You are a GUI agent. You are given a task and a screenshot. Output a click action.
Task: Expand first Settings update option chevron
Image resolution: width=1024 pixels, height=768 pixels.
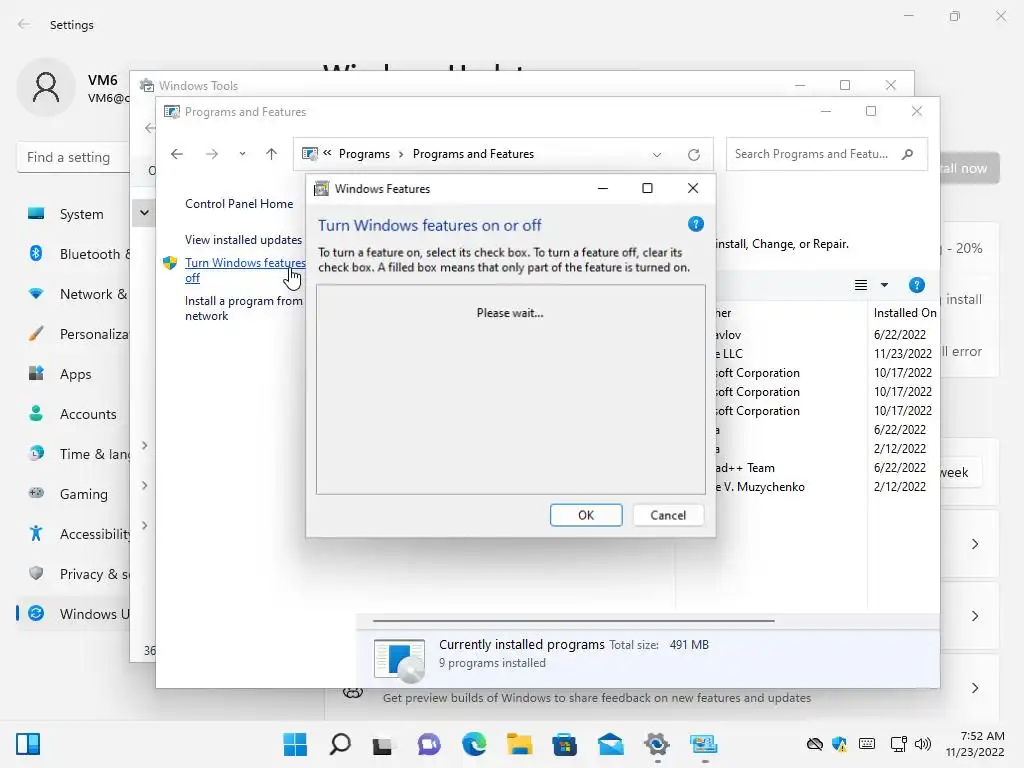pos(974,544)
